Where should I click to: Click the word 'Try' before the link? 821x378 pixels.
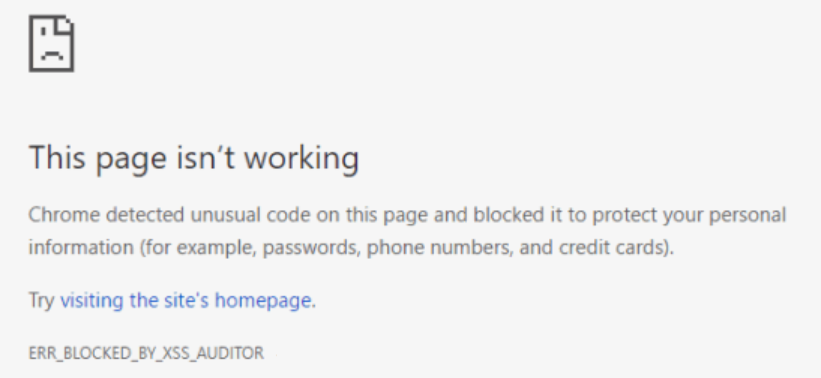[x=41, y=301]
